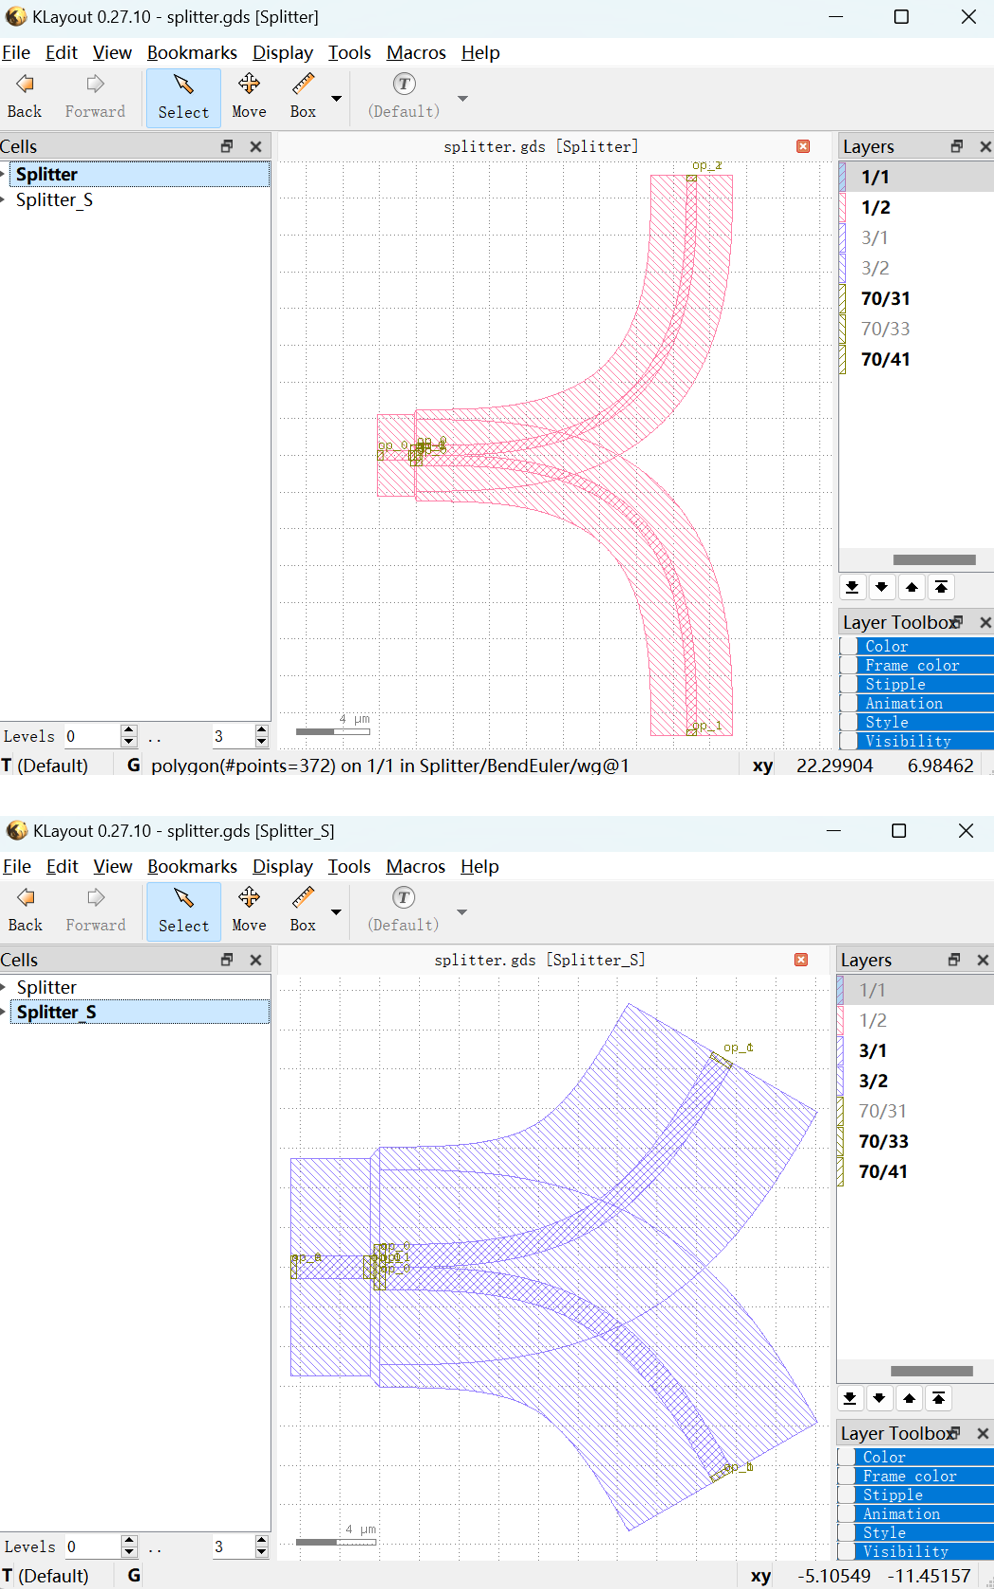Click Layers horizontal scrollbar in Splitter window
Screen dimensions: 994x1589
coord(934,560)
